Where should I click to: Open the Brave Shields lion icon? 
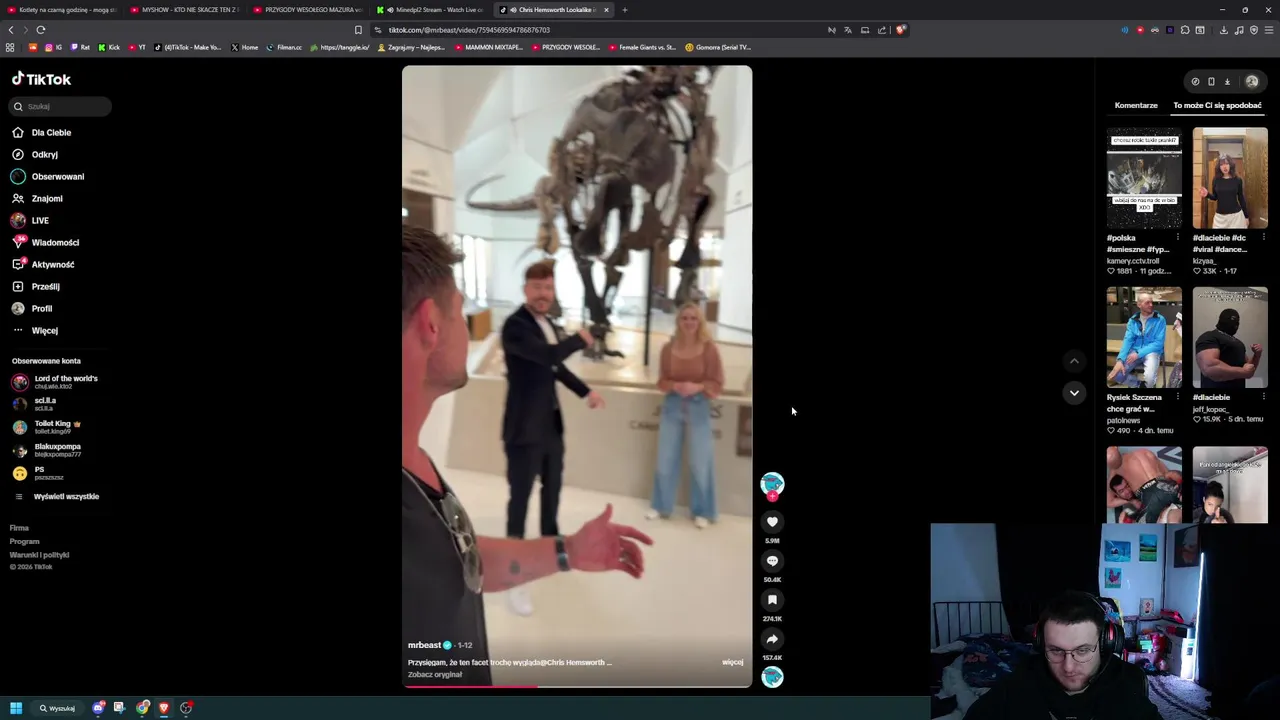click(x=900, y=30)
